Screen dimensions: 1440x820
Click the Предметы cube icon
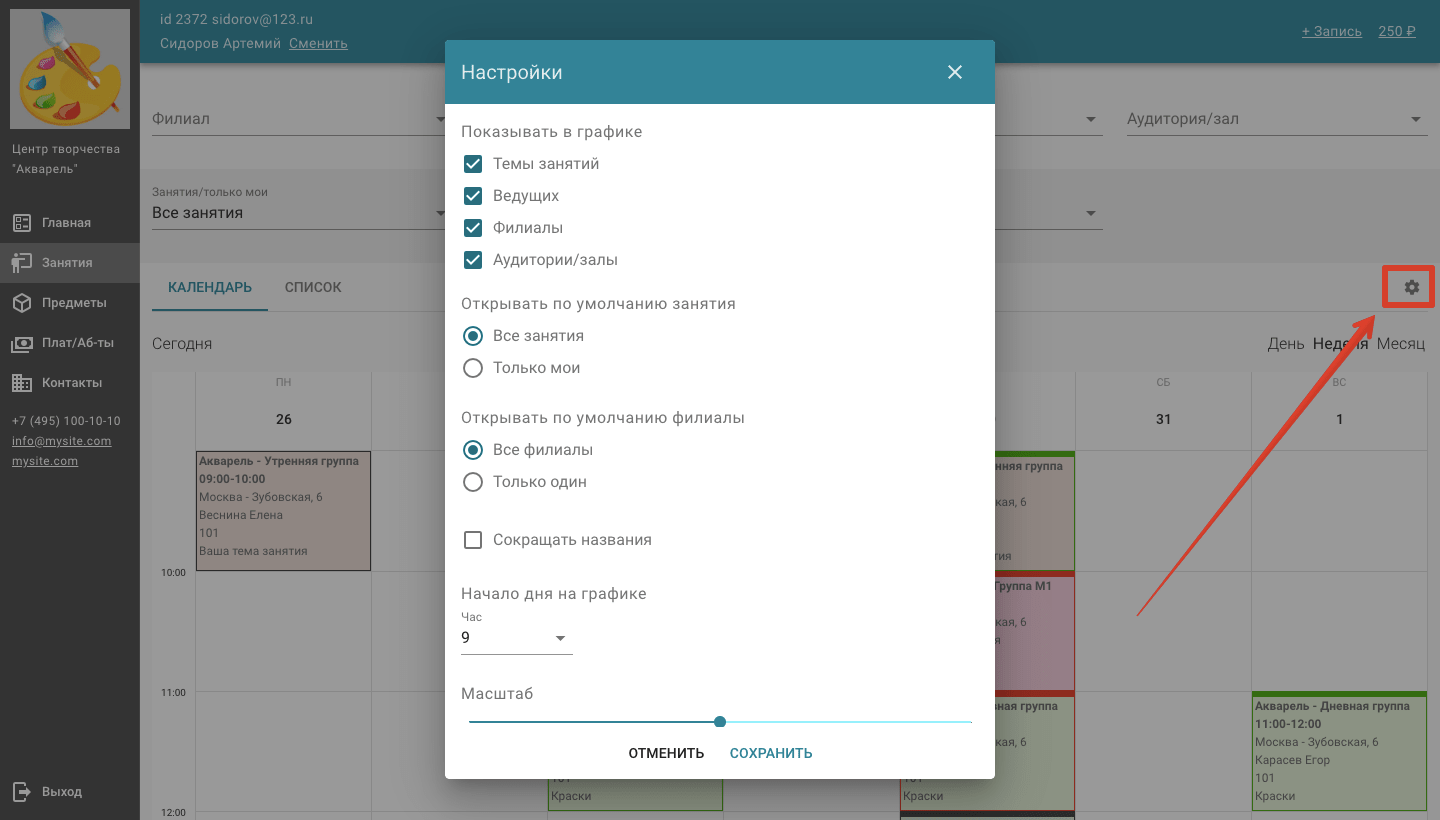[22, 303]
